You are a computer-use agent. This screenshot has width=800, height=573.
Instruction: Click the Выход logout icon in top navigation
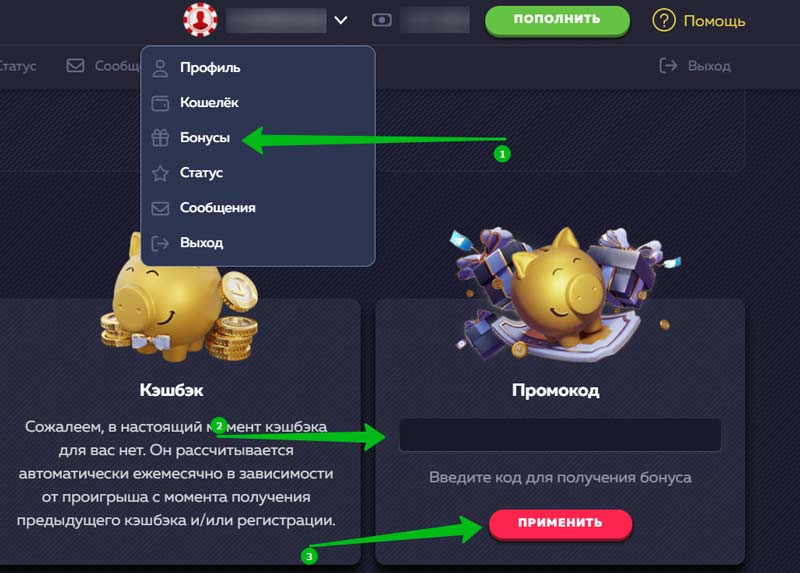point(668,65)
